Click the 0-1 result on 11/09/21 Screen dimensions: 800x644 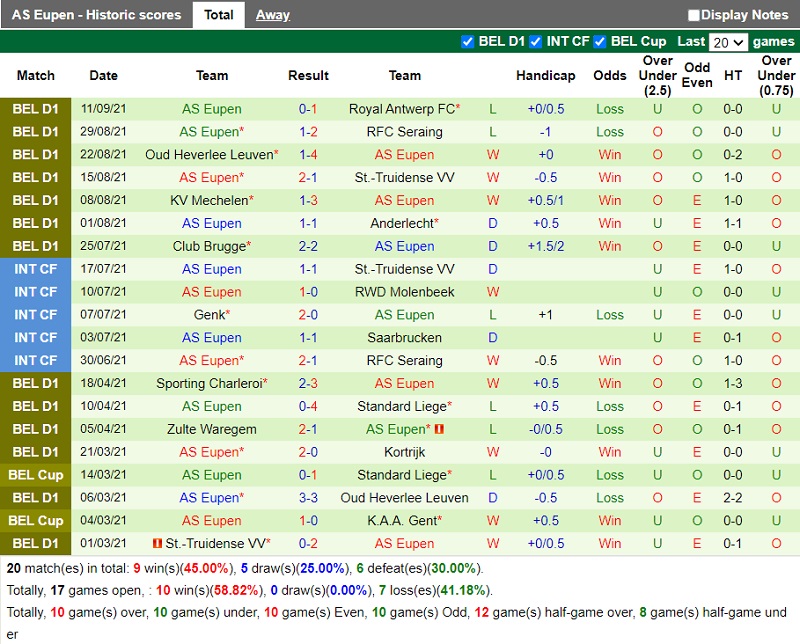tap(308, 109)
